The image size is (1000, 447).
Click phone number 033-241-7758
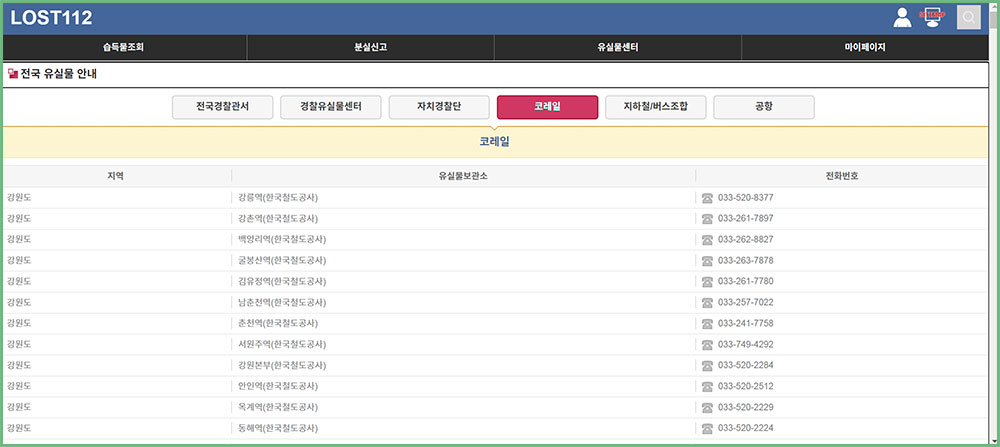pos(746,323)
